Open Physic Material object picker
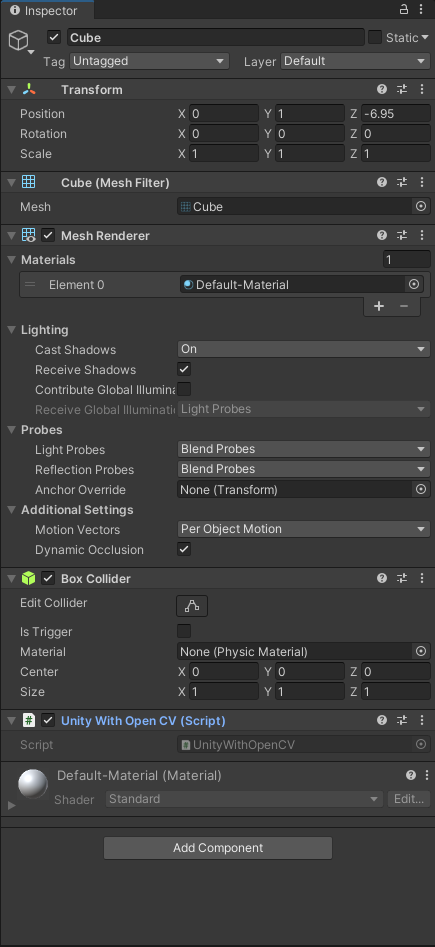This screenshot has width=435, height=947. [x=421, y=652]
